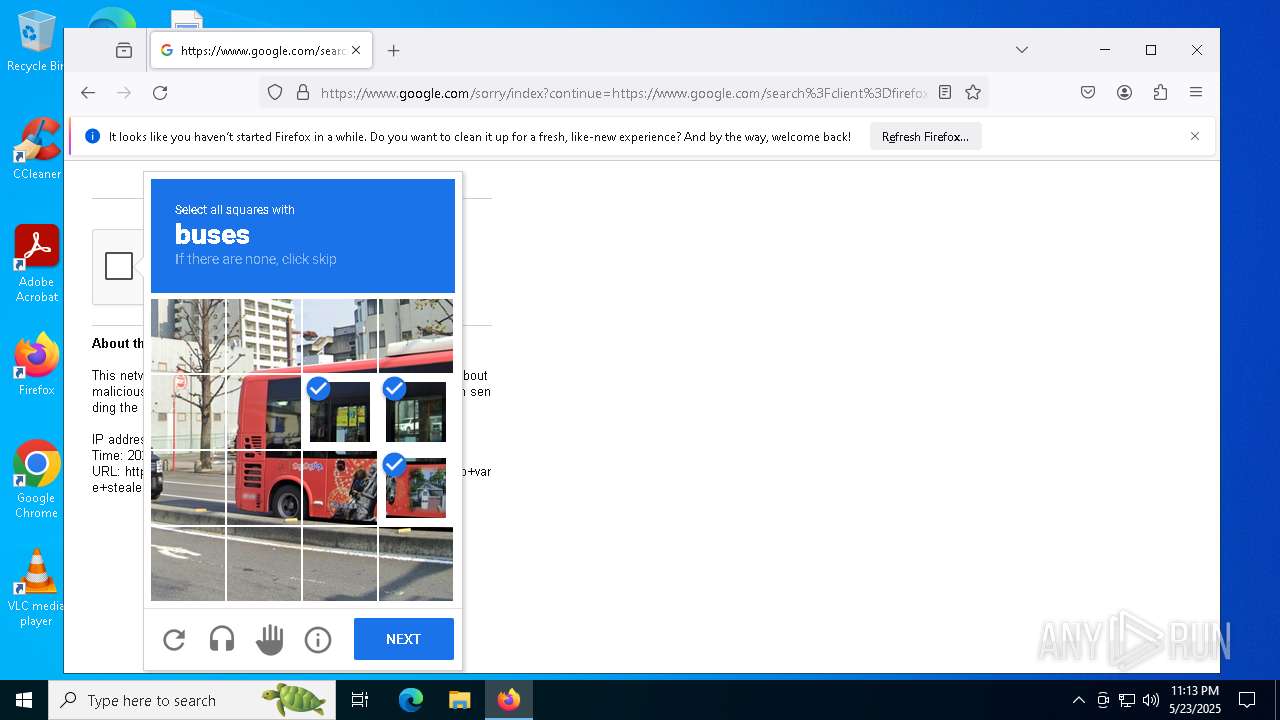Select tile showing bus side with decorations
Screen dimensions: 1280x720
pyautogui.click(x=340, y=488)
